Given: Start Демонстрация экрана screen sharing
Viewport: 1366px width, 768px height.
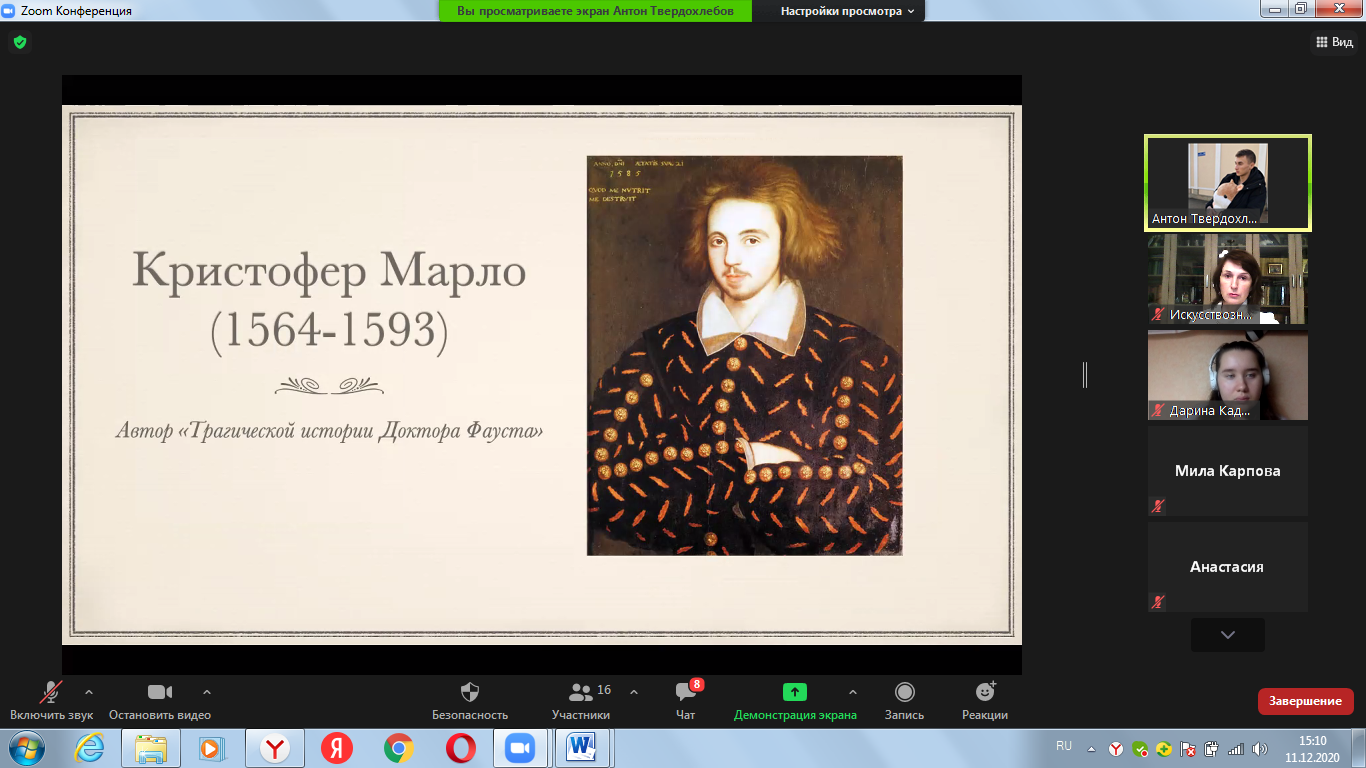Looking at the screenshot, I should coord(795,700).
